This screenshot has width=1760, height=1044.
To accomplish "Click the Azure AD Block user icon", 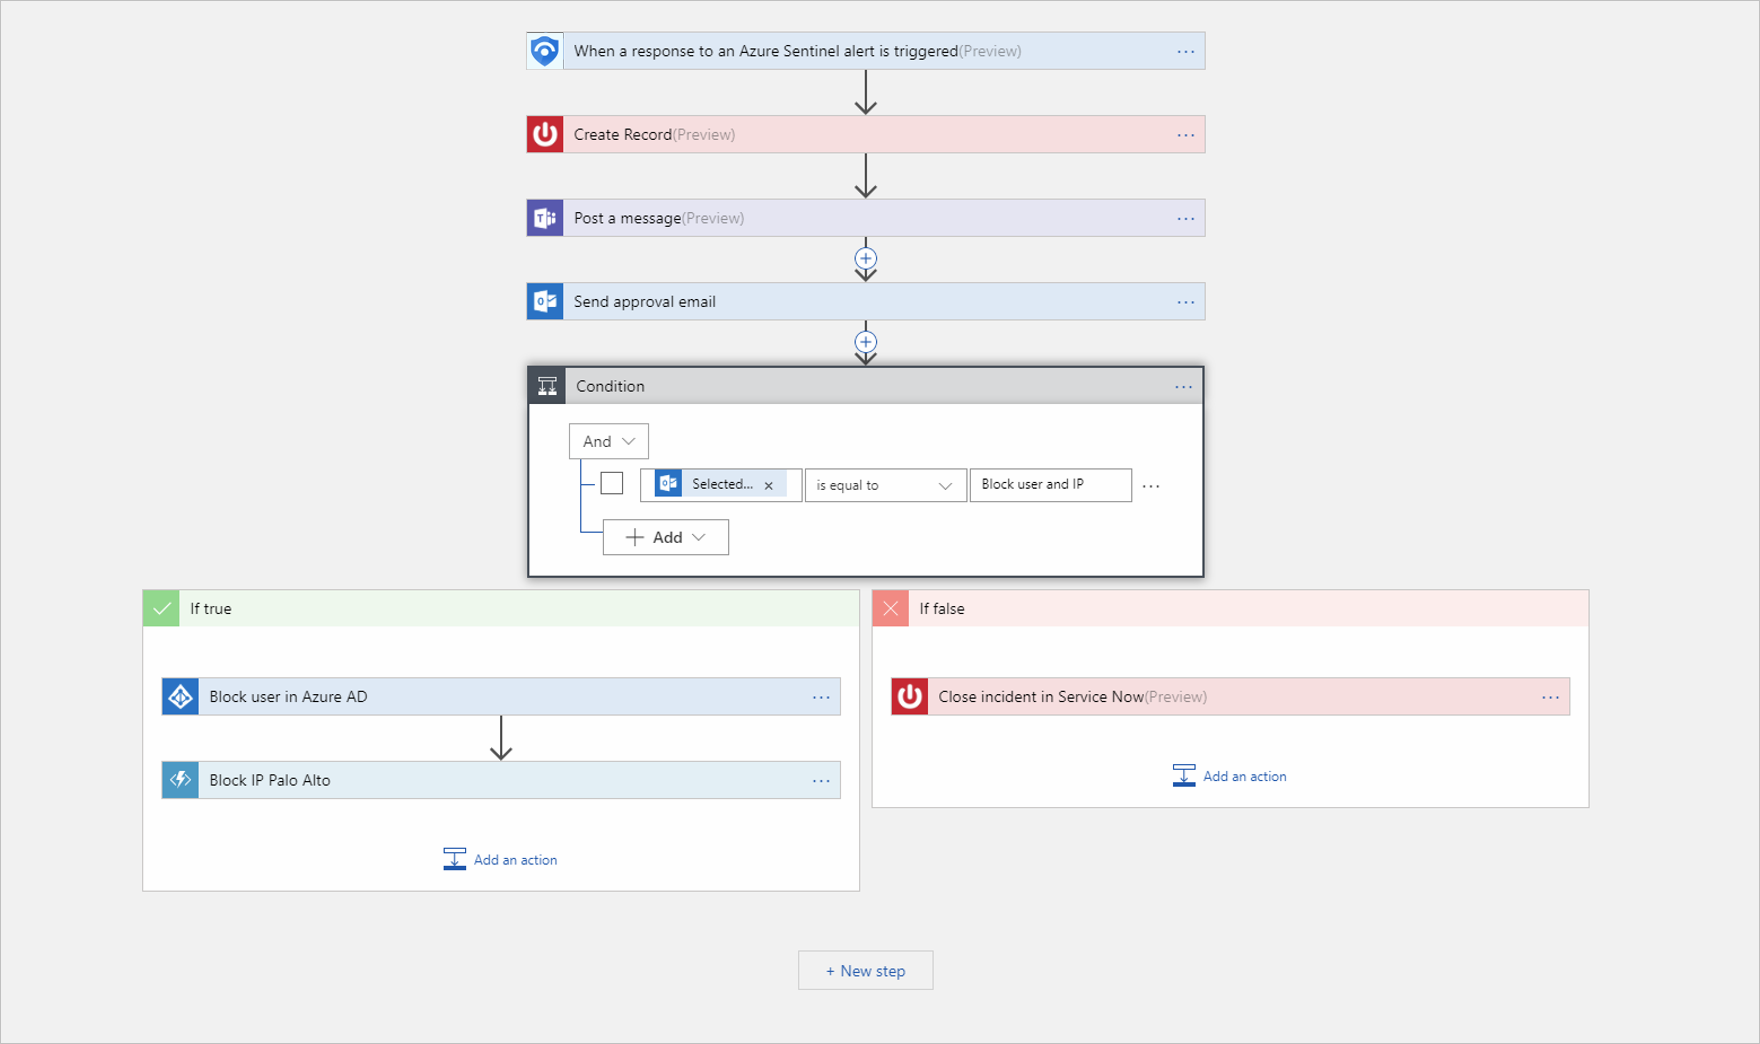I will pos(180,697).
